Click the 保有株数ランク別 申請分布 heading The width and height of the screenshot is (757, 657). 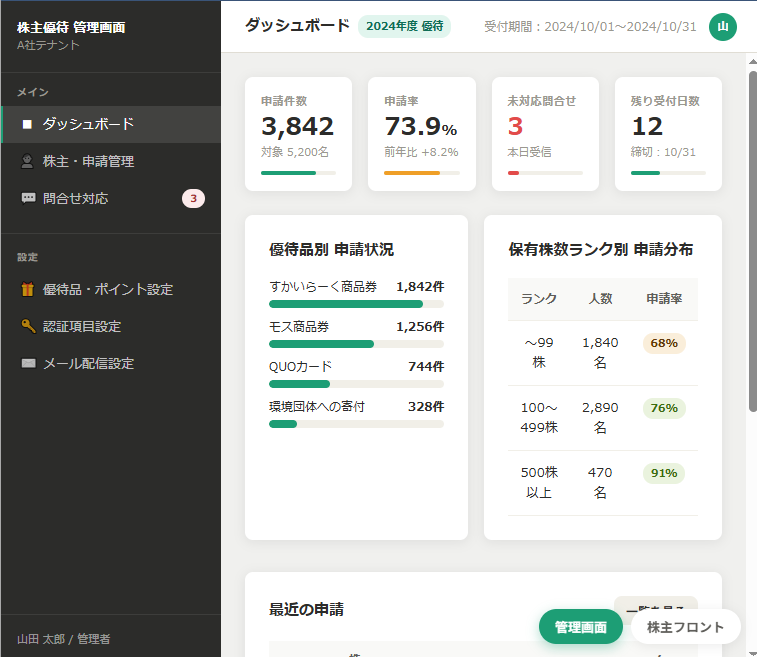[x=601, y=250]
